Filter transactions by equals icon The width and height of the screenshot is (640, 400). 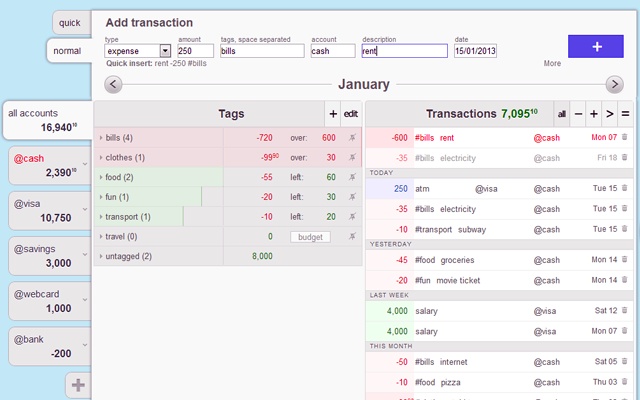(x=625, y=114)
